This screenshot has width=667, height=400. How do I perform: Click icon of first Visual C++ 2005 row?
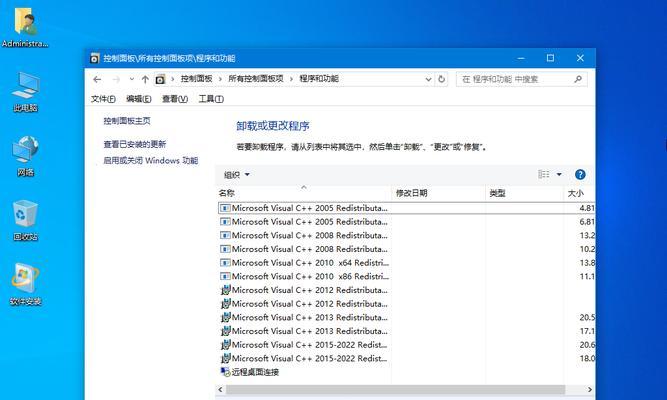pos(225,208)
